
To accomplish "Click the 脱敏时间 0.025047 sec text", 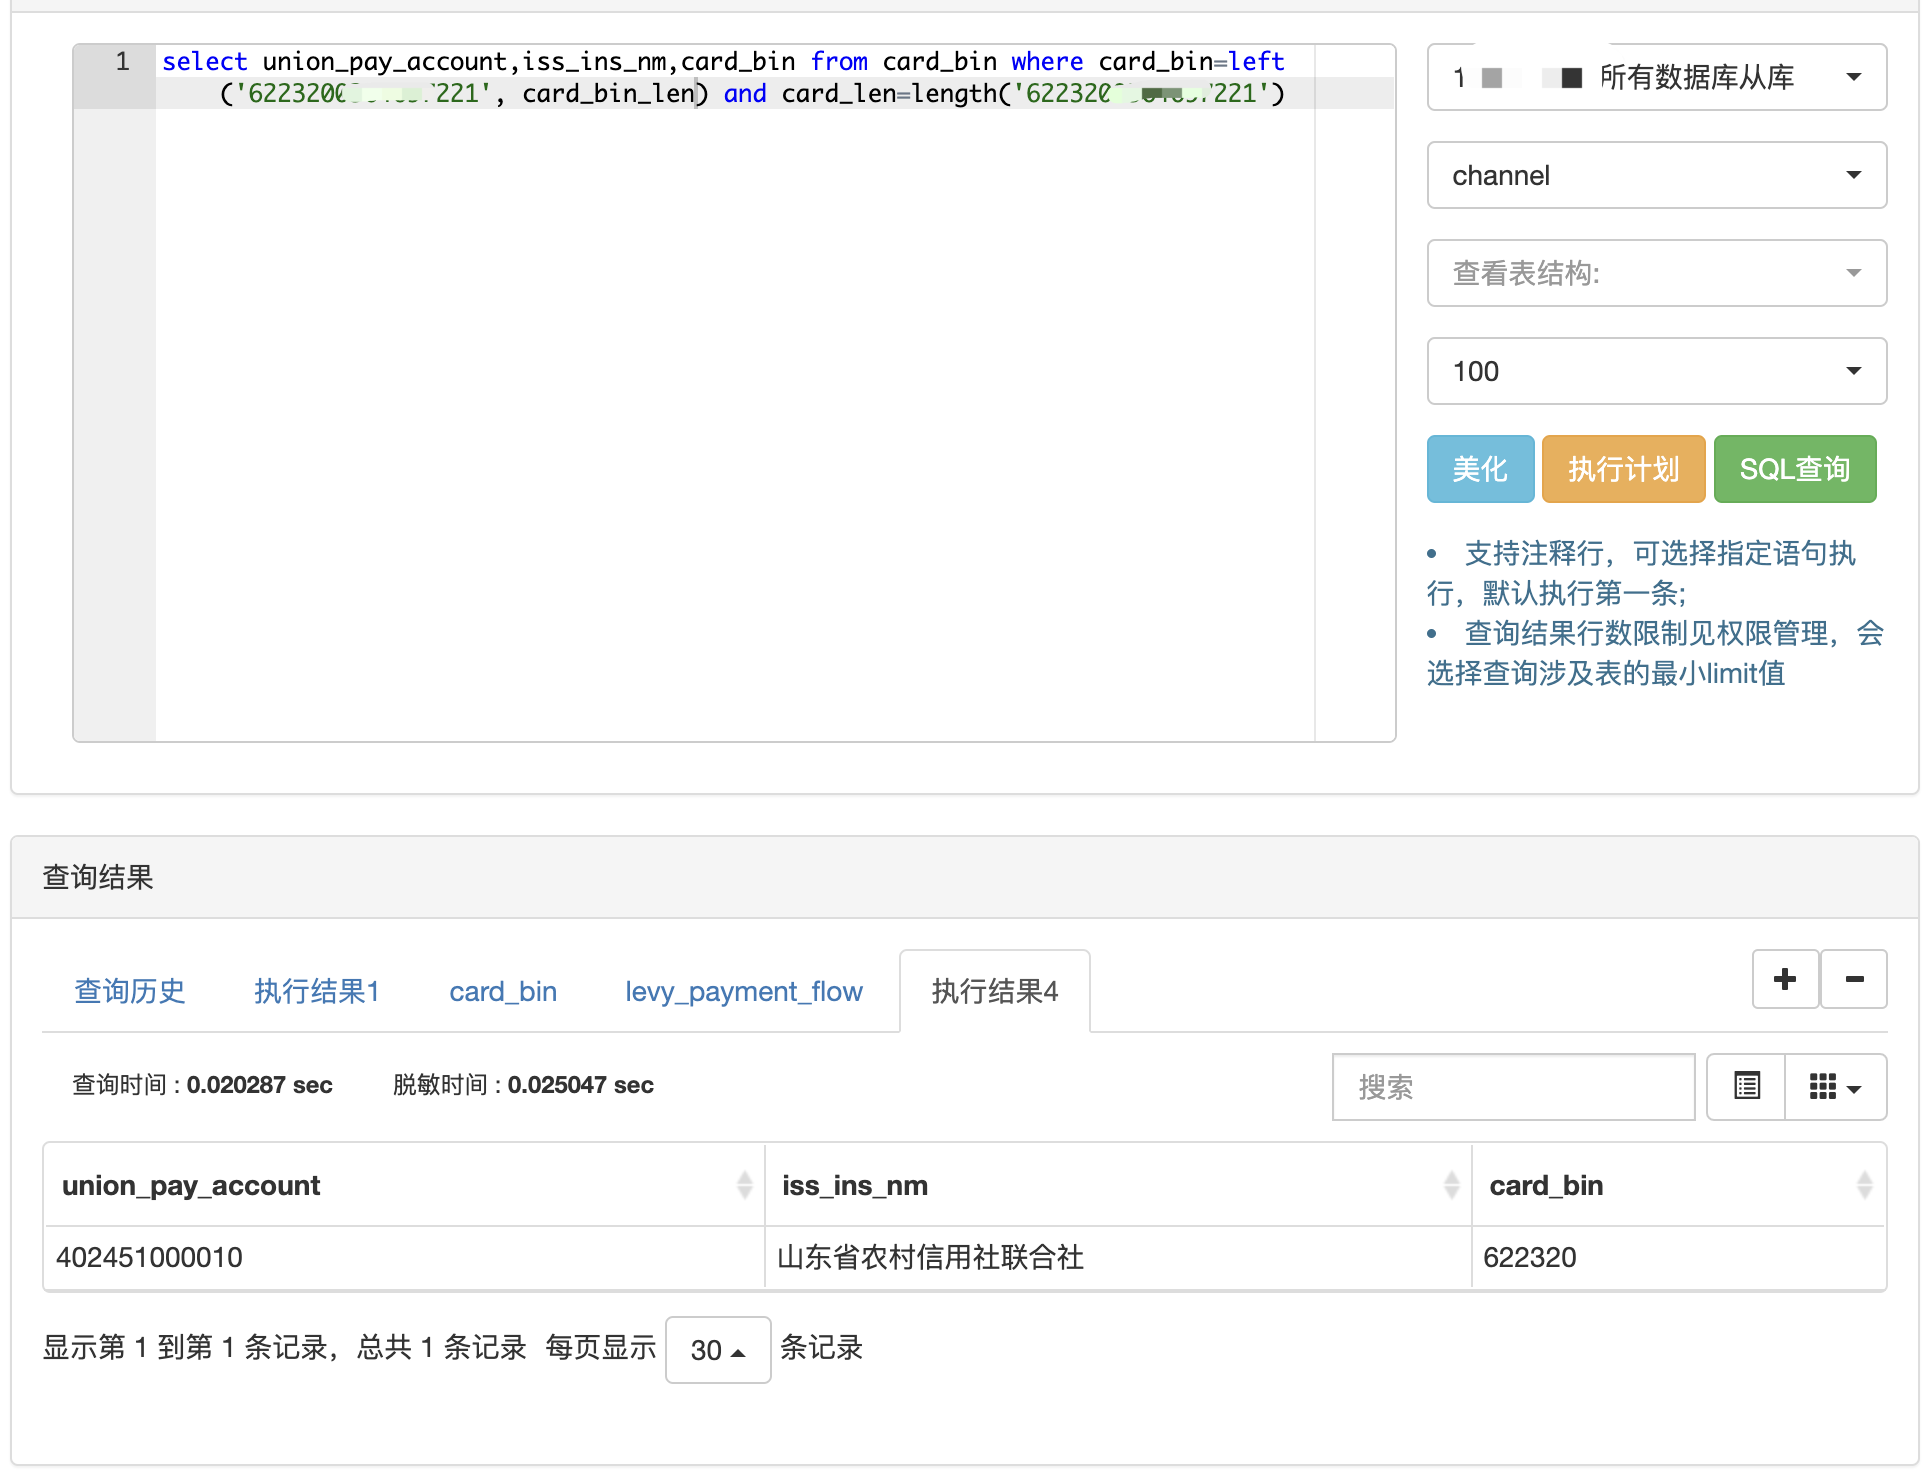I will [523, 1085].
